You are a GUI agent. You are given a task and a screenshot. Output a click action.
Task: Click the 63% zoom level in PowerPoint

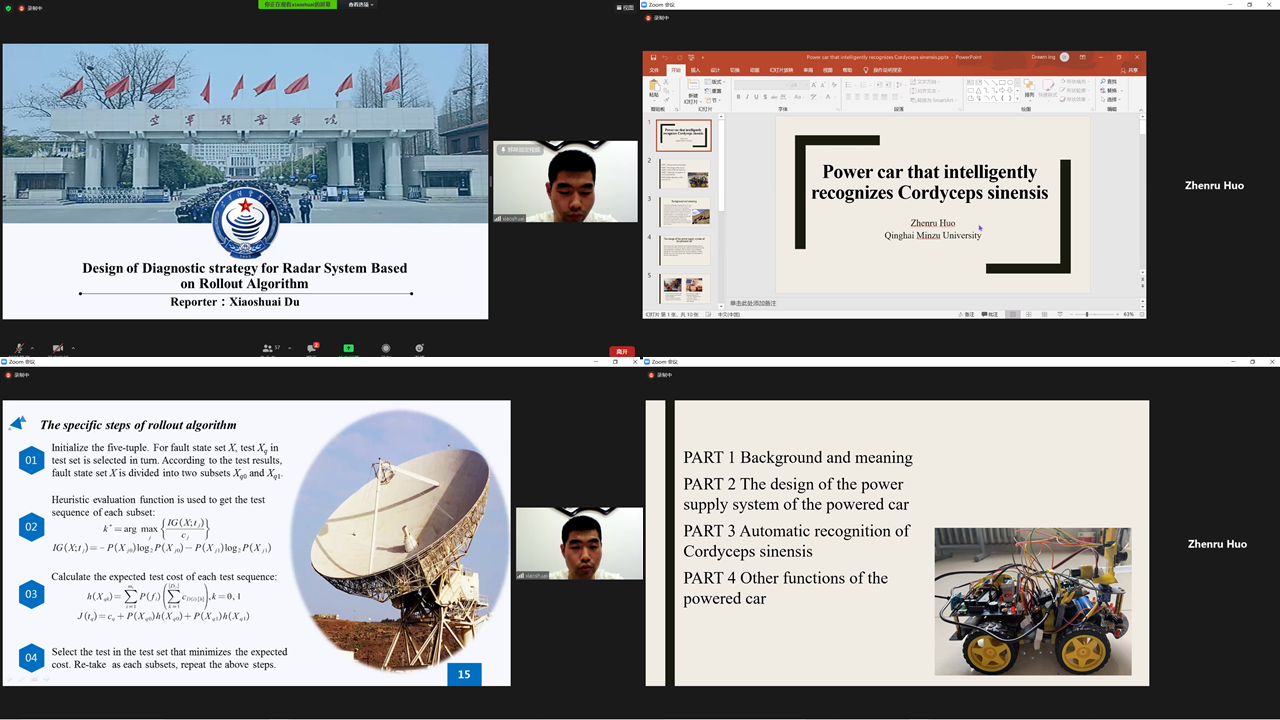(x=1129, y=314)
